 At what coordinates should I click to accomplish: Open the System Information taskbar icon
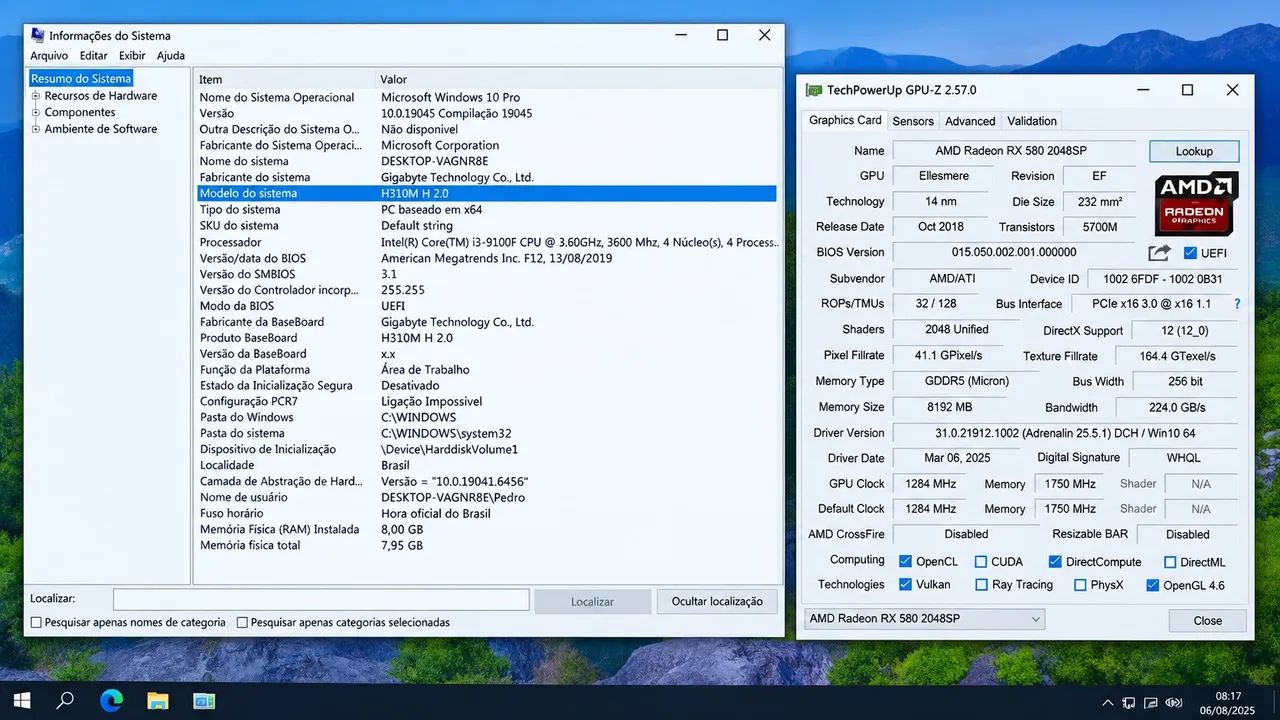point(204,701)
